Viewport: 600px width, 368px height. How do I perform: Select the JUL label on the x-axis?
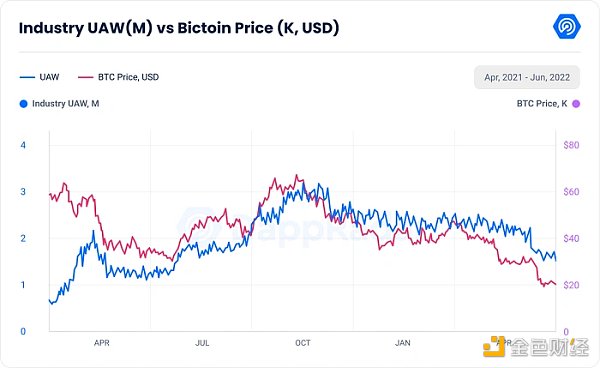click(x=202, y=343)
